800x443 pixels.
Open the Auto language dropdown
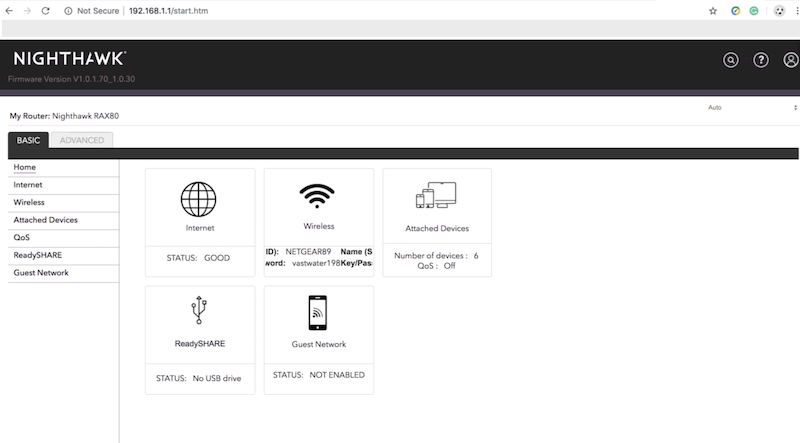pyautogui.click(x=752, y=107)
